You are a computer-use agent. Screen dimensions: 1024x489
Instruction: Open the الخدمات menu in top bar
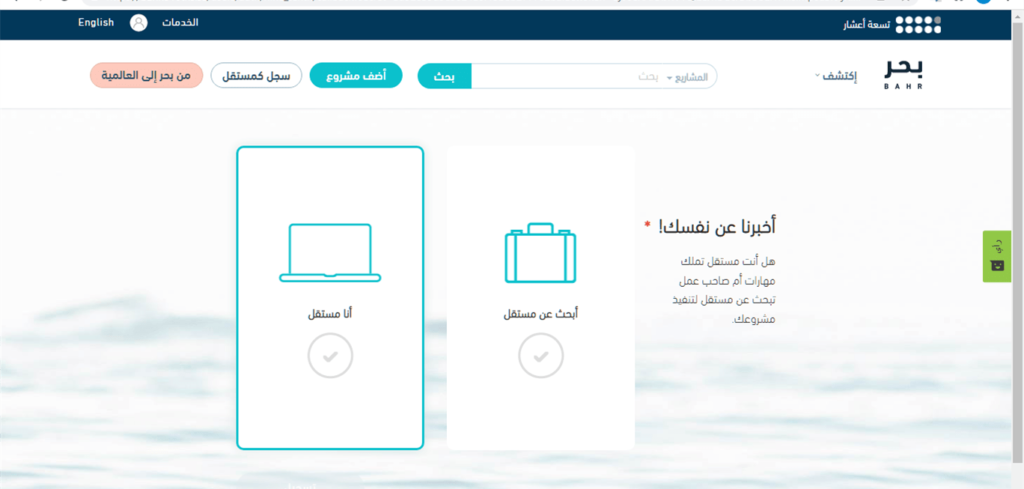[180, 23]
